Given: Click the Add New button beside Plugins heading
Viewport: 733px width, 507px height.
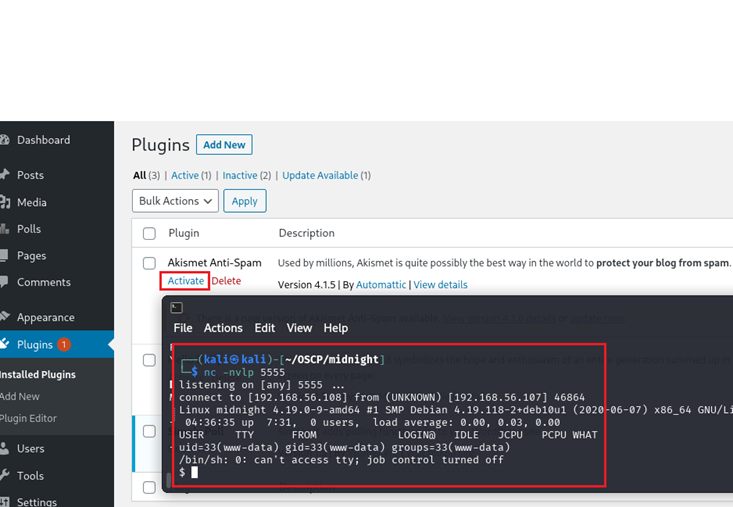Looking at the screenshot, I should [x=224, y=145].
